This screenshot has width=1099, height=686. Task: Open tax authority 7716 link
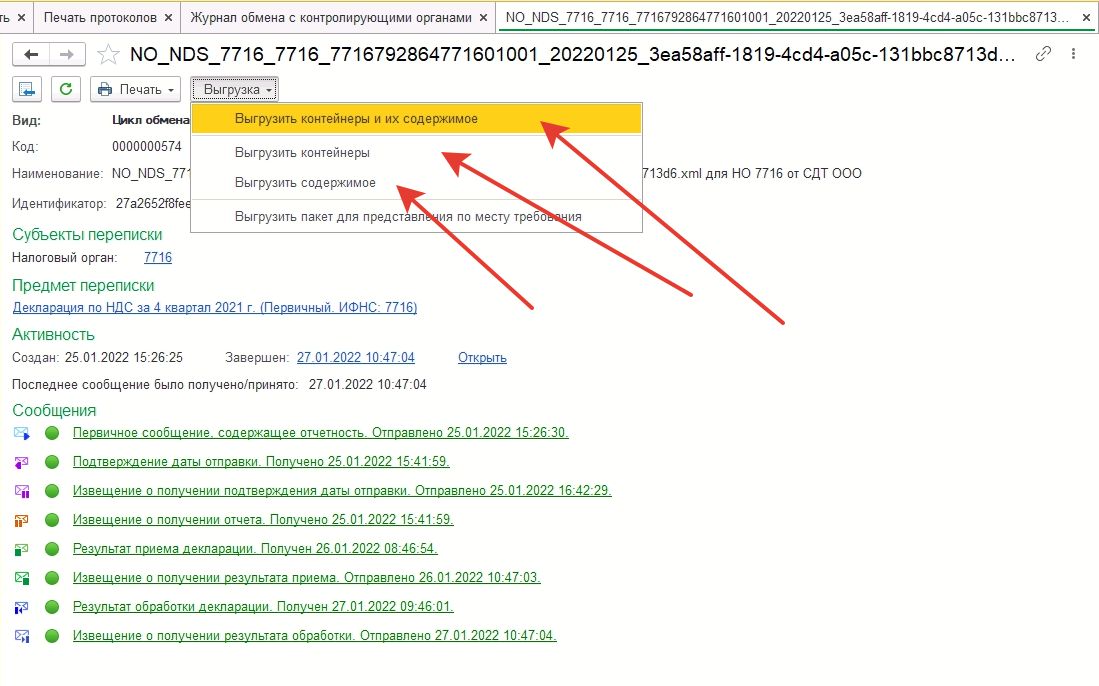[158, 258]
